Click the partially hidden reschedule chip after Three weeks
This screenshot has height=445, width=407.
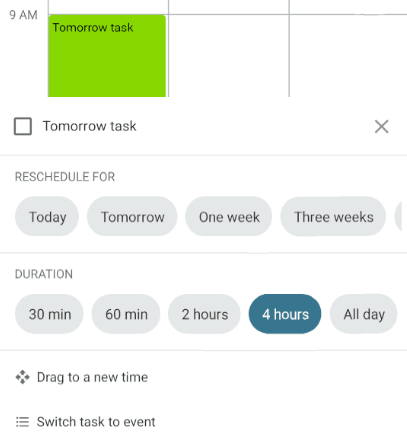(x=400, y=217)
